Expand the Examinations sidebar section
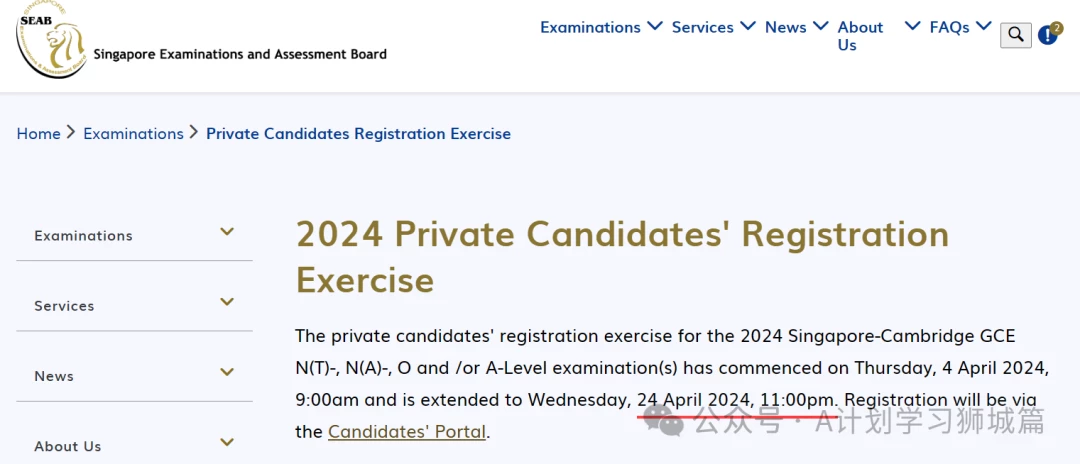1080x464 pixels. pyautogui.click(x=134, y=234)
